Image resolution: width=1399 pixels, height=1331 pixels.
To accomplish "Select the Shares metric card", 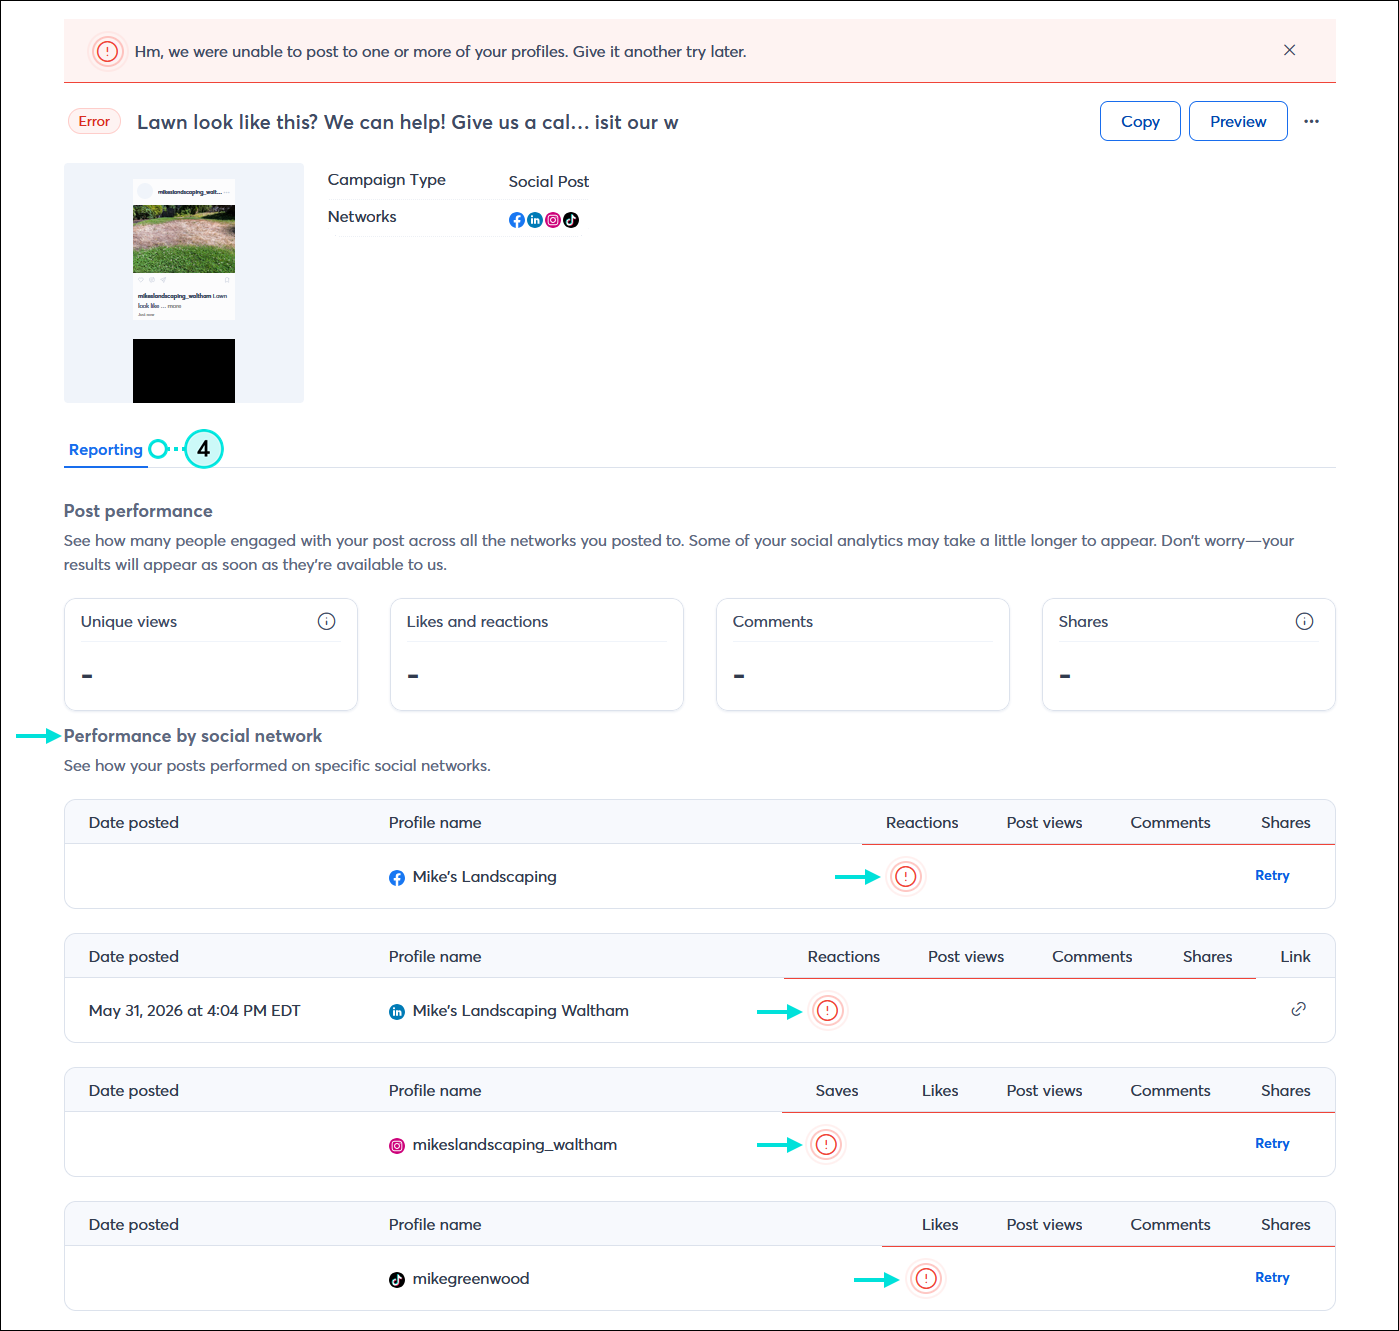I will click(1189, 655).
